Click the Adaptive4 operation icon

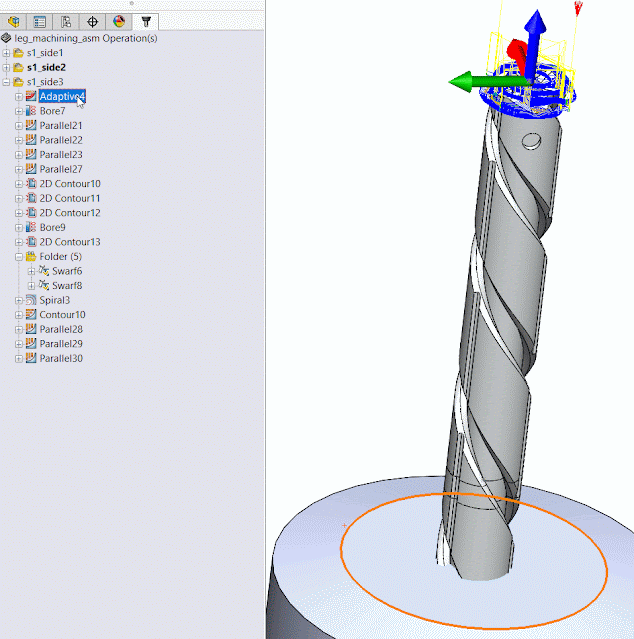pyautogui.click(x=31, y=97)
